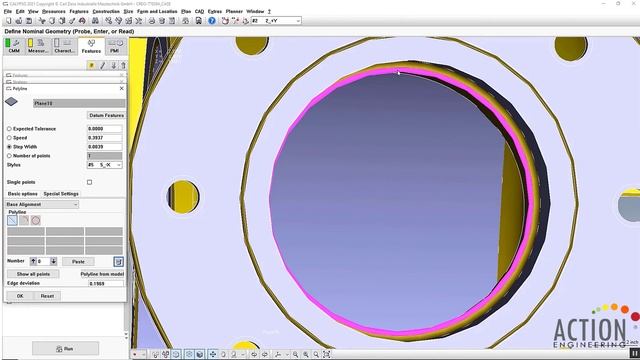The image size is (640, 360).
Task: Switch to the Measurement Plan tab
Action: pyautogui.click(x=38, y=46)
